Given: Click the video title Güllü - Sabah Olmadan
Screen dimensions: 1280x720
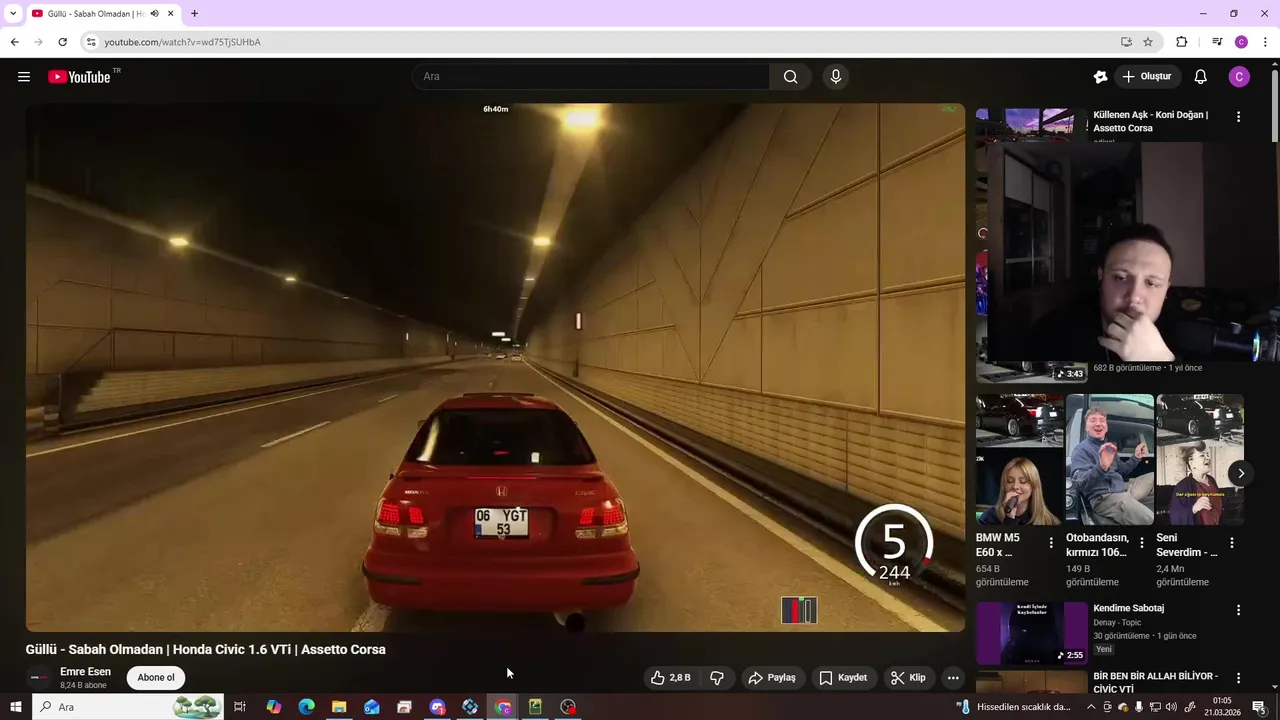Looking at the screenshot, I should 205,649.
